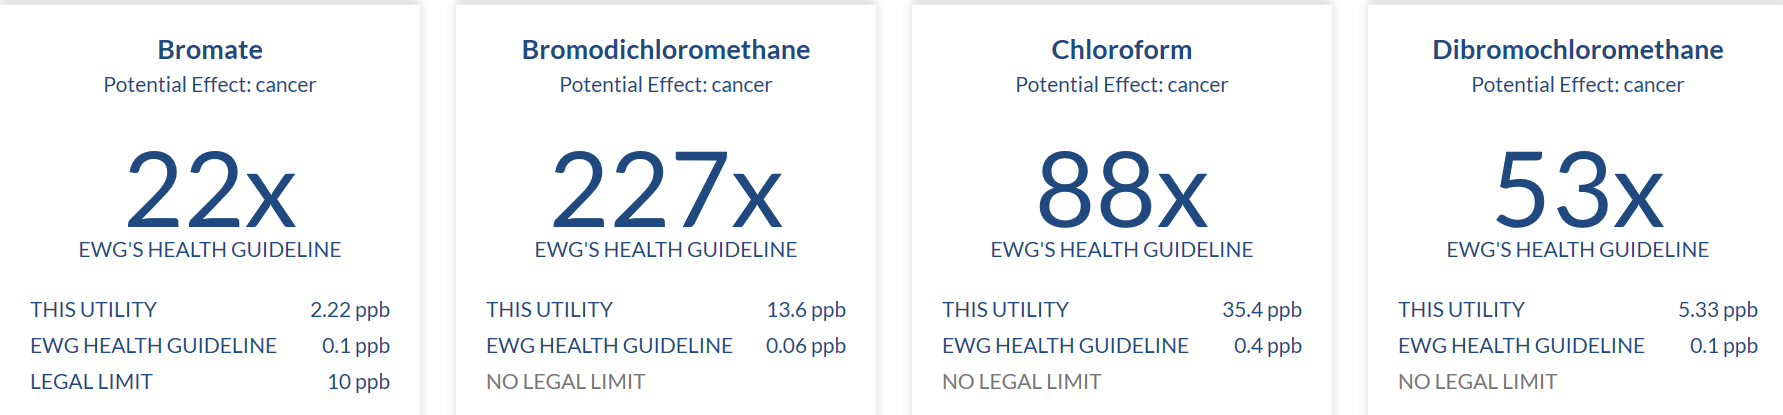
Task: Click THIS UTILITY label in Bromodichloromethane card
Action: click(549, 310)
